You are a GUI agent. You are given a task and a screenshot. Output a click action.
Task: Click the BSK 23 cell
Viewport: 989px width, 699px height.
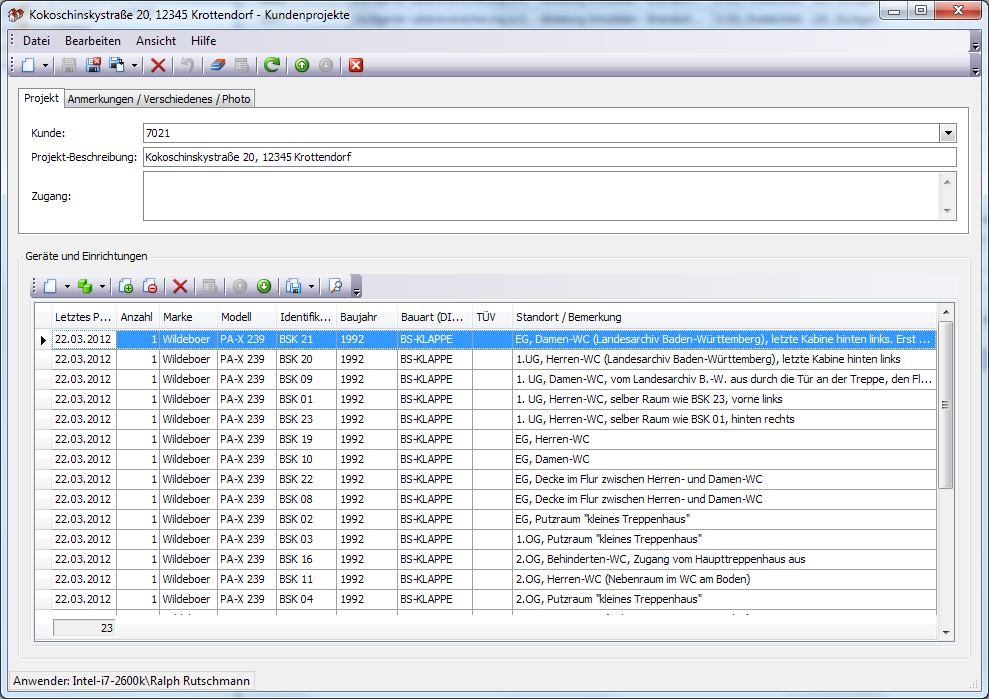(x=306, y=419)
